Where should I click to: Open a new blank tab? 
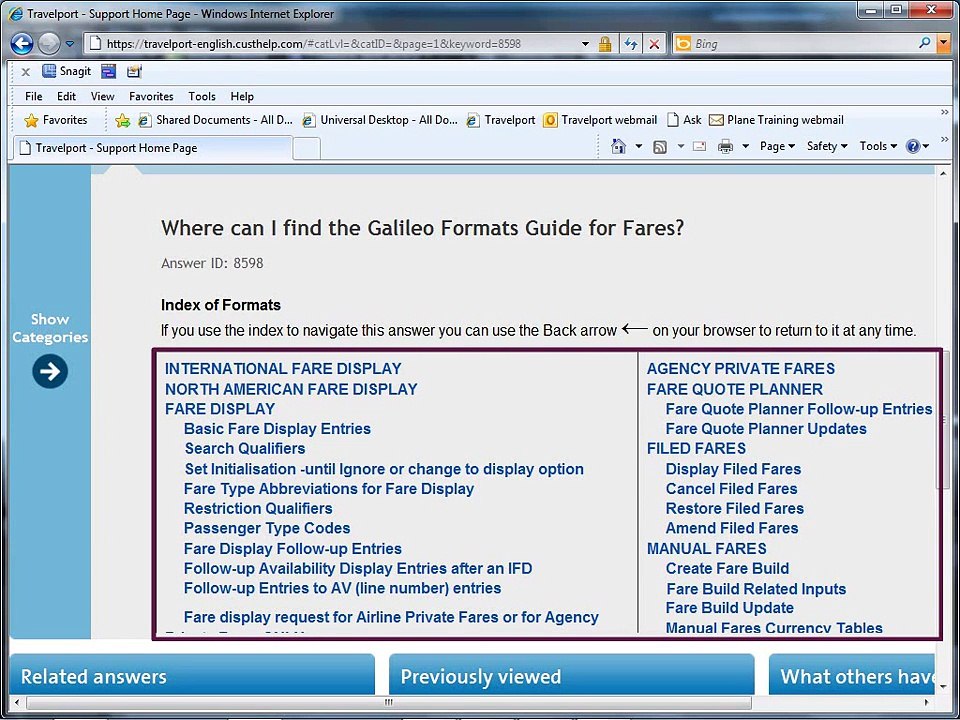click(307, 148)
